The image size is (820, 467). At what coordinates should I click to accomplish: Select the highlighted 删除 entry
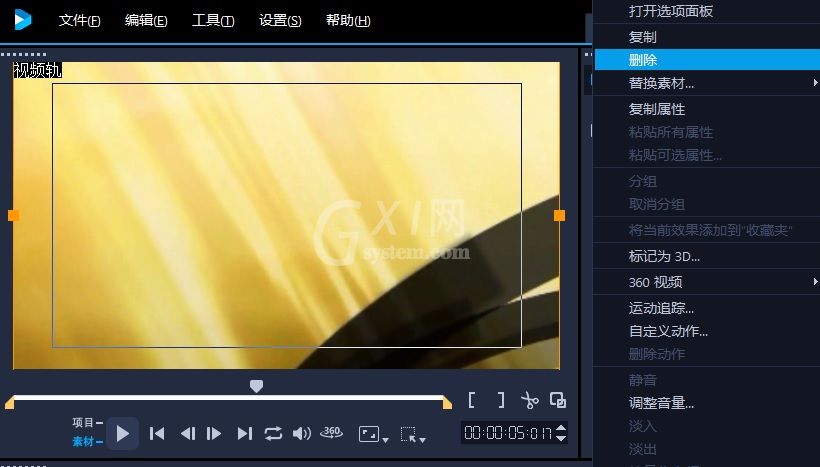click(707, 60)
